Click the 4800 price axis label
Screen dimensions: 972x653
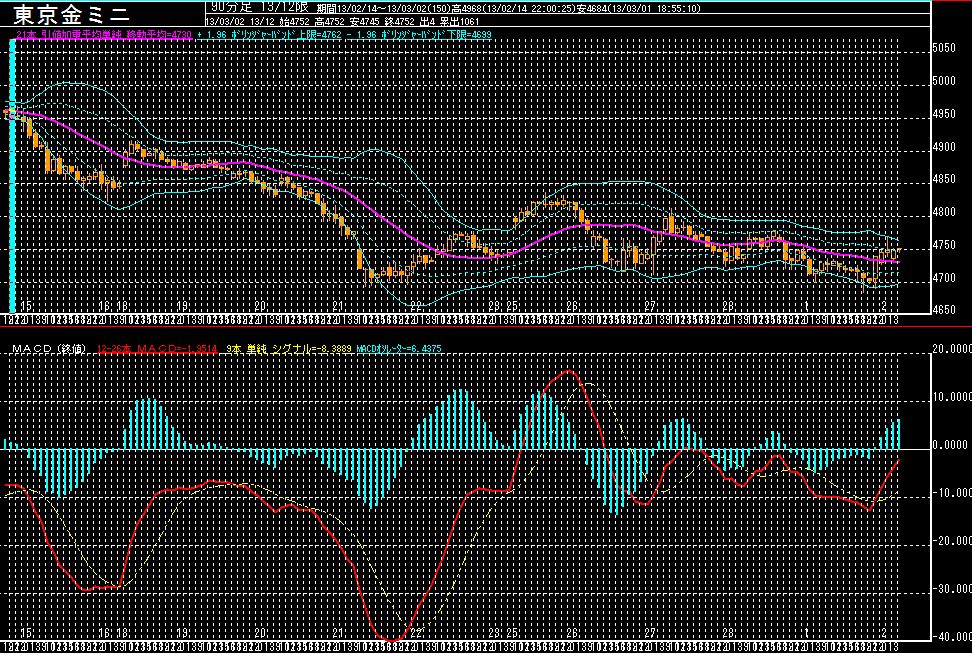click(944, 213)
